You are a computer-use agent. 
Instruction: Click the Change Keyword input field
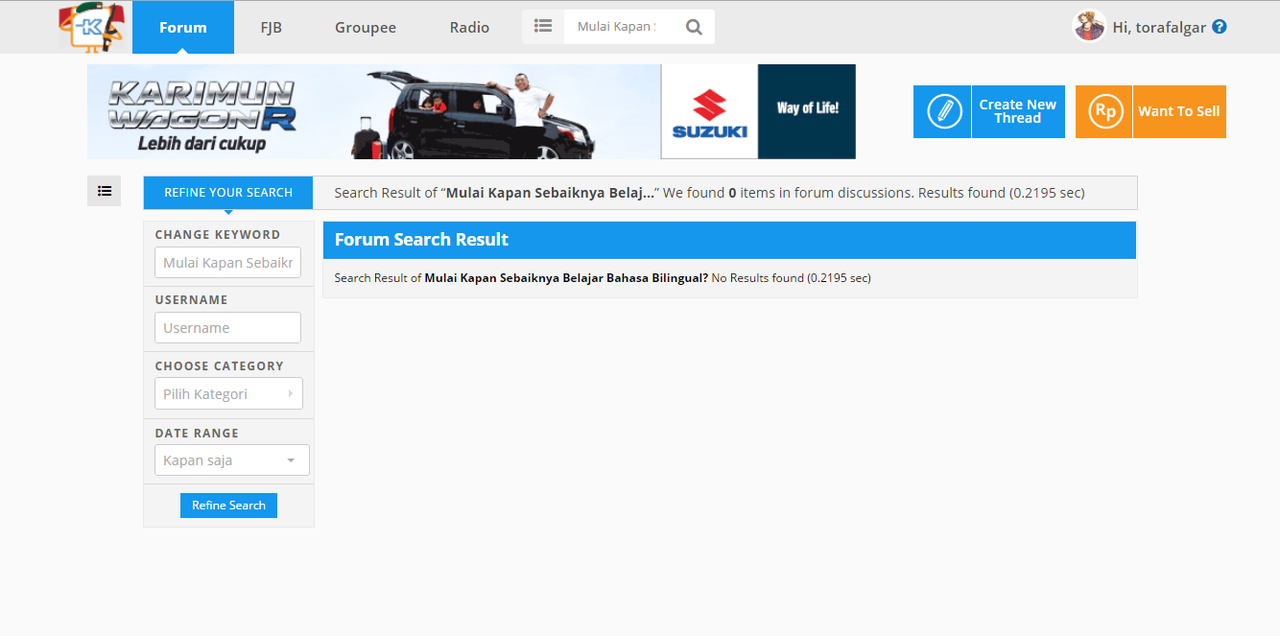click(x=228, y=262)
